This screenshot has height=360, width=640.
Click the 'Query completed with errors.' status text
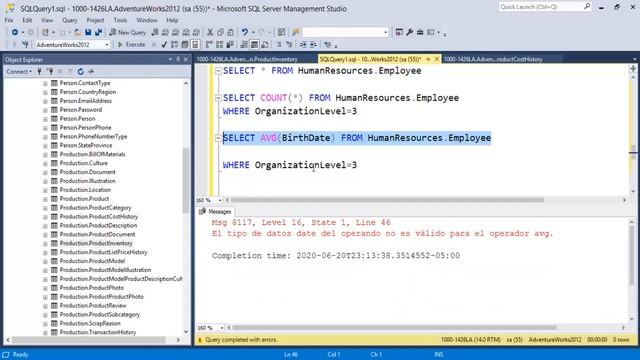(x=241, y=340)
